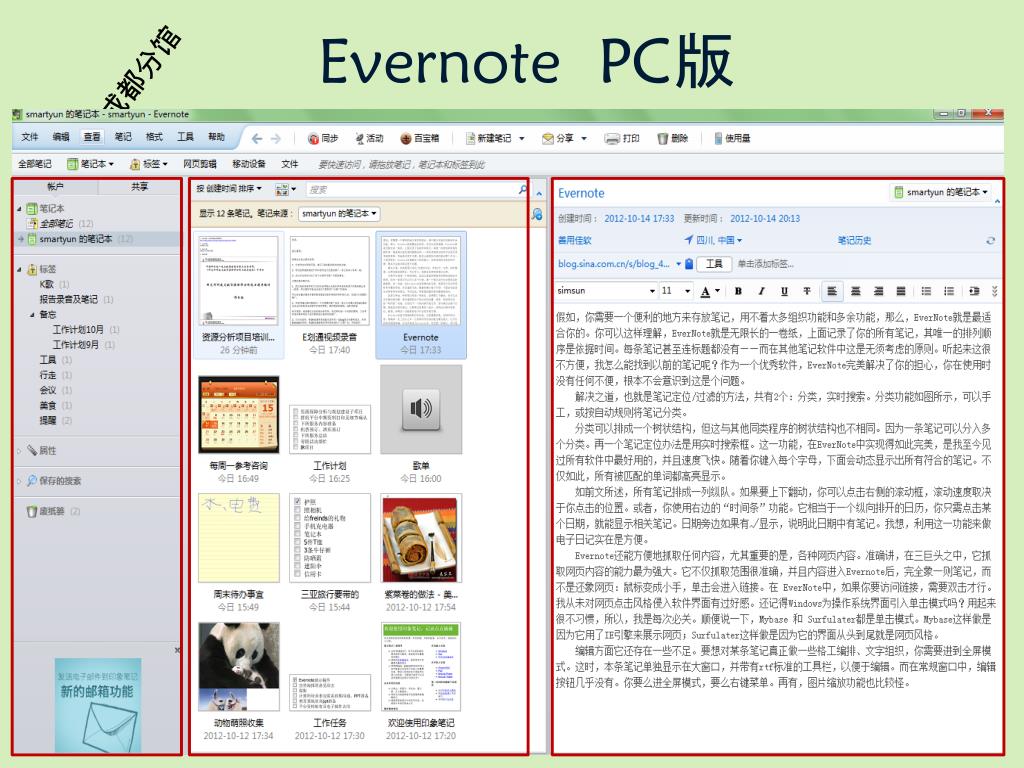
Task: Open the new note dropdown arrow
Action: click(x=522, y=138)
